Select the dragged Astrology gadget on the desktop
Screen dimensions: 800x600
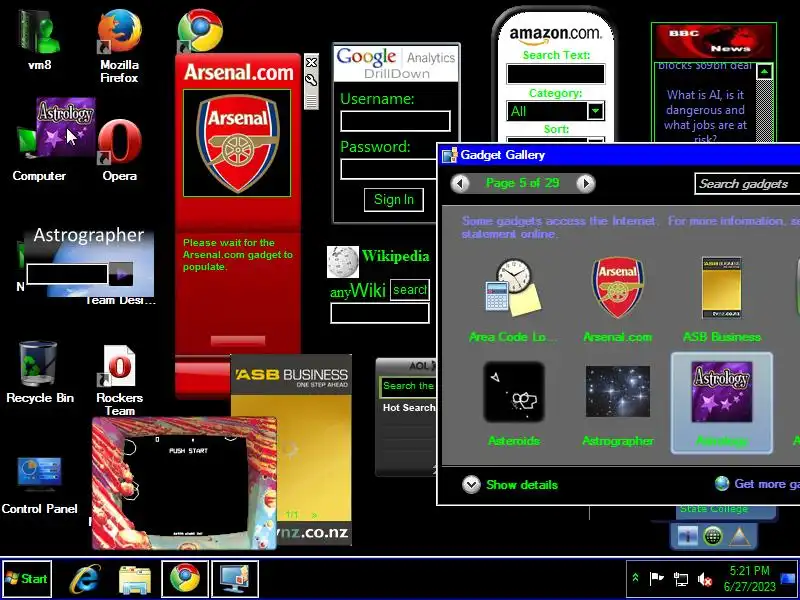tap(66, 127)
